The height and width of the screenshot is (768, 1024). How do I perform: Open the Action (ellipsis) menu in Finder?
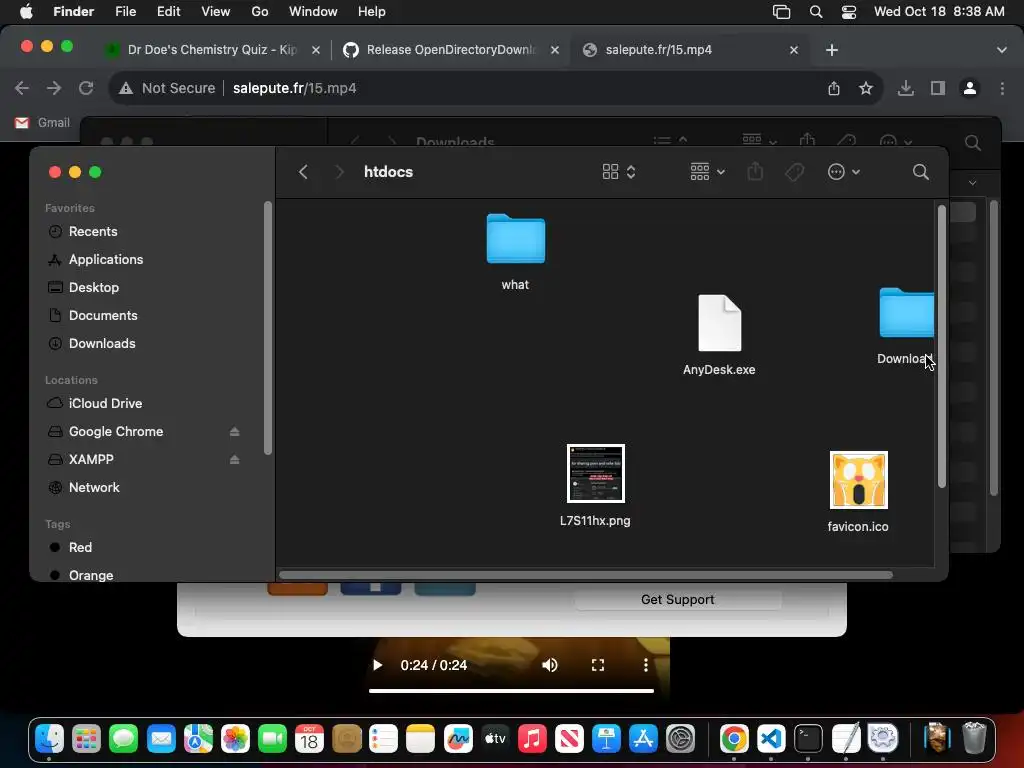tap(843, 172)
